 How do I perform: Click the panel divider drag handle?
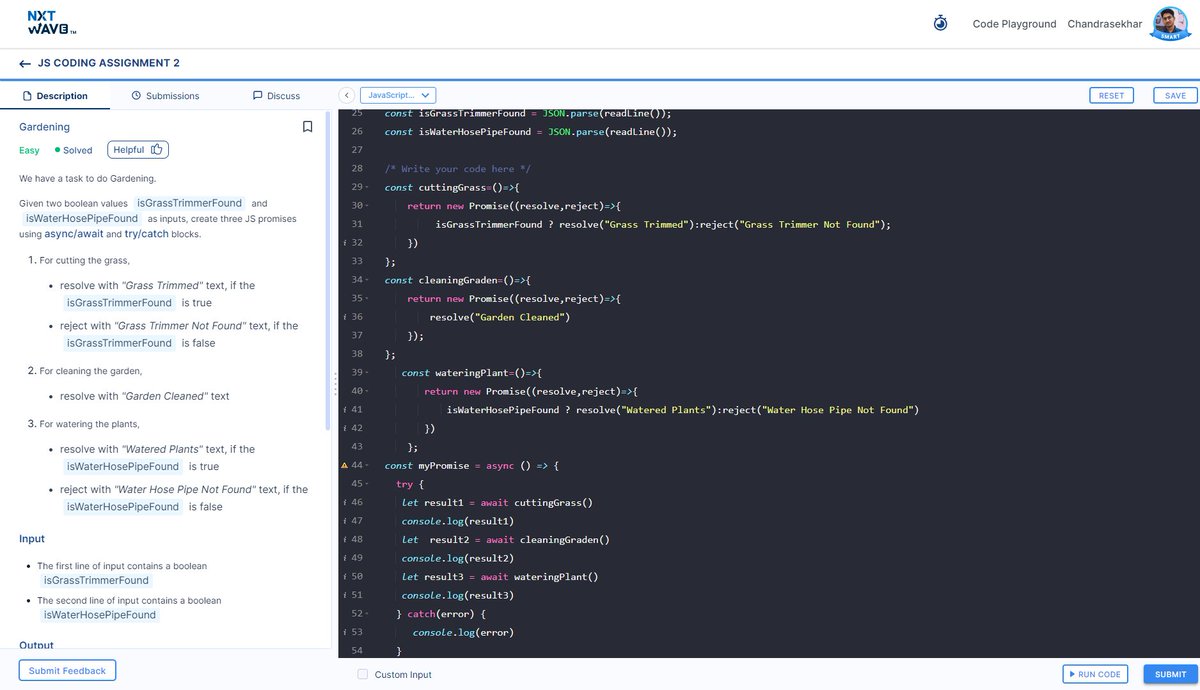coord(334,382)
